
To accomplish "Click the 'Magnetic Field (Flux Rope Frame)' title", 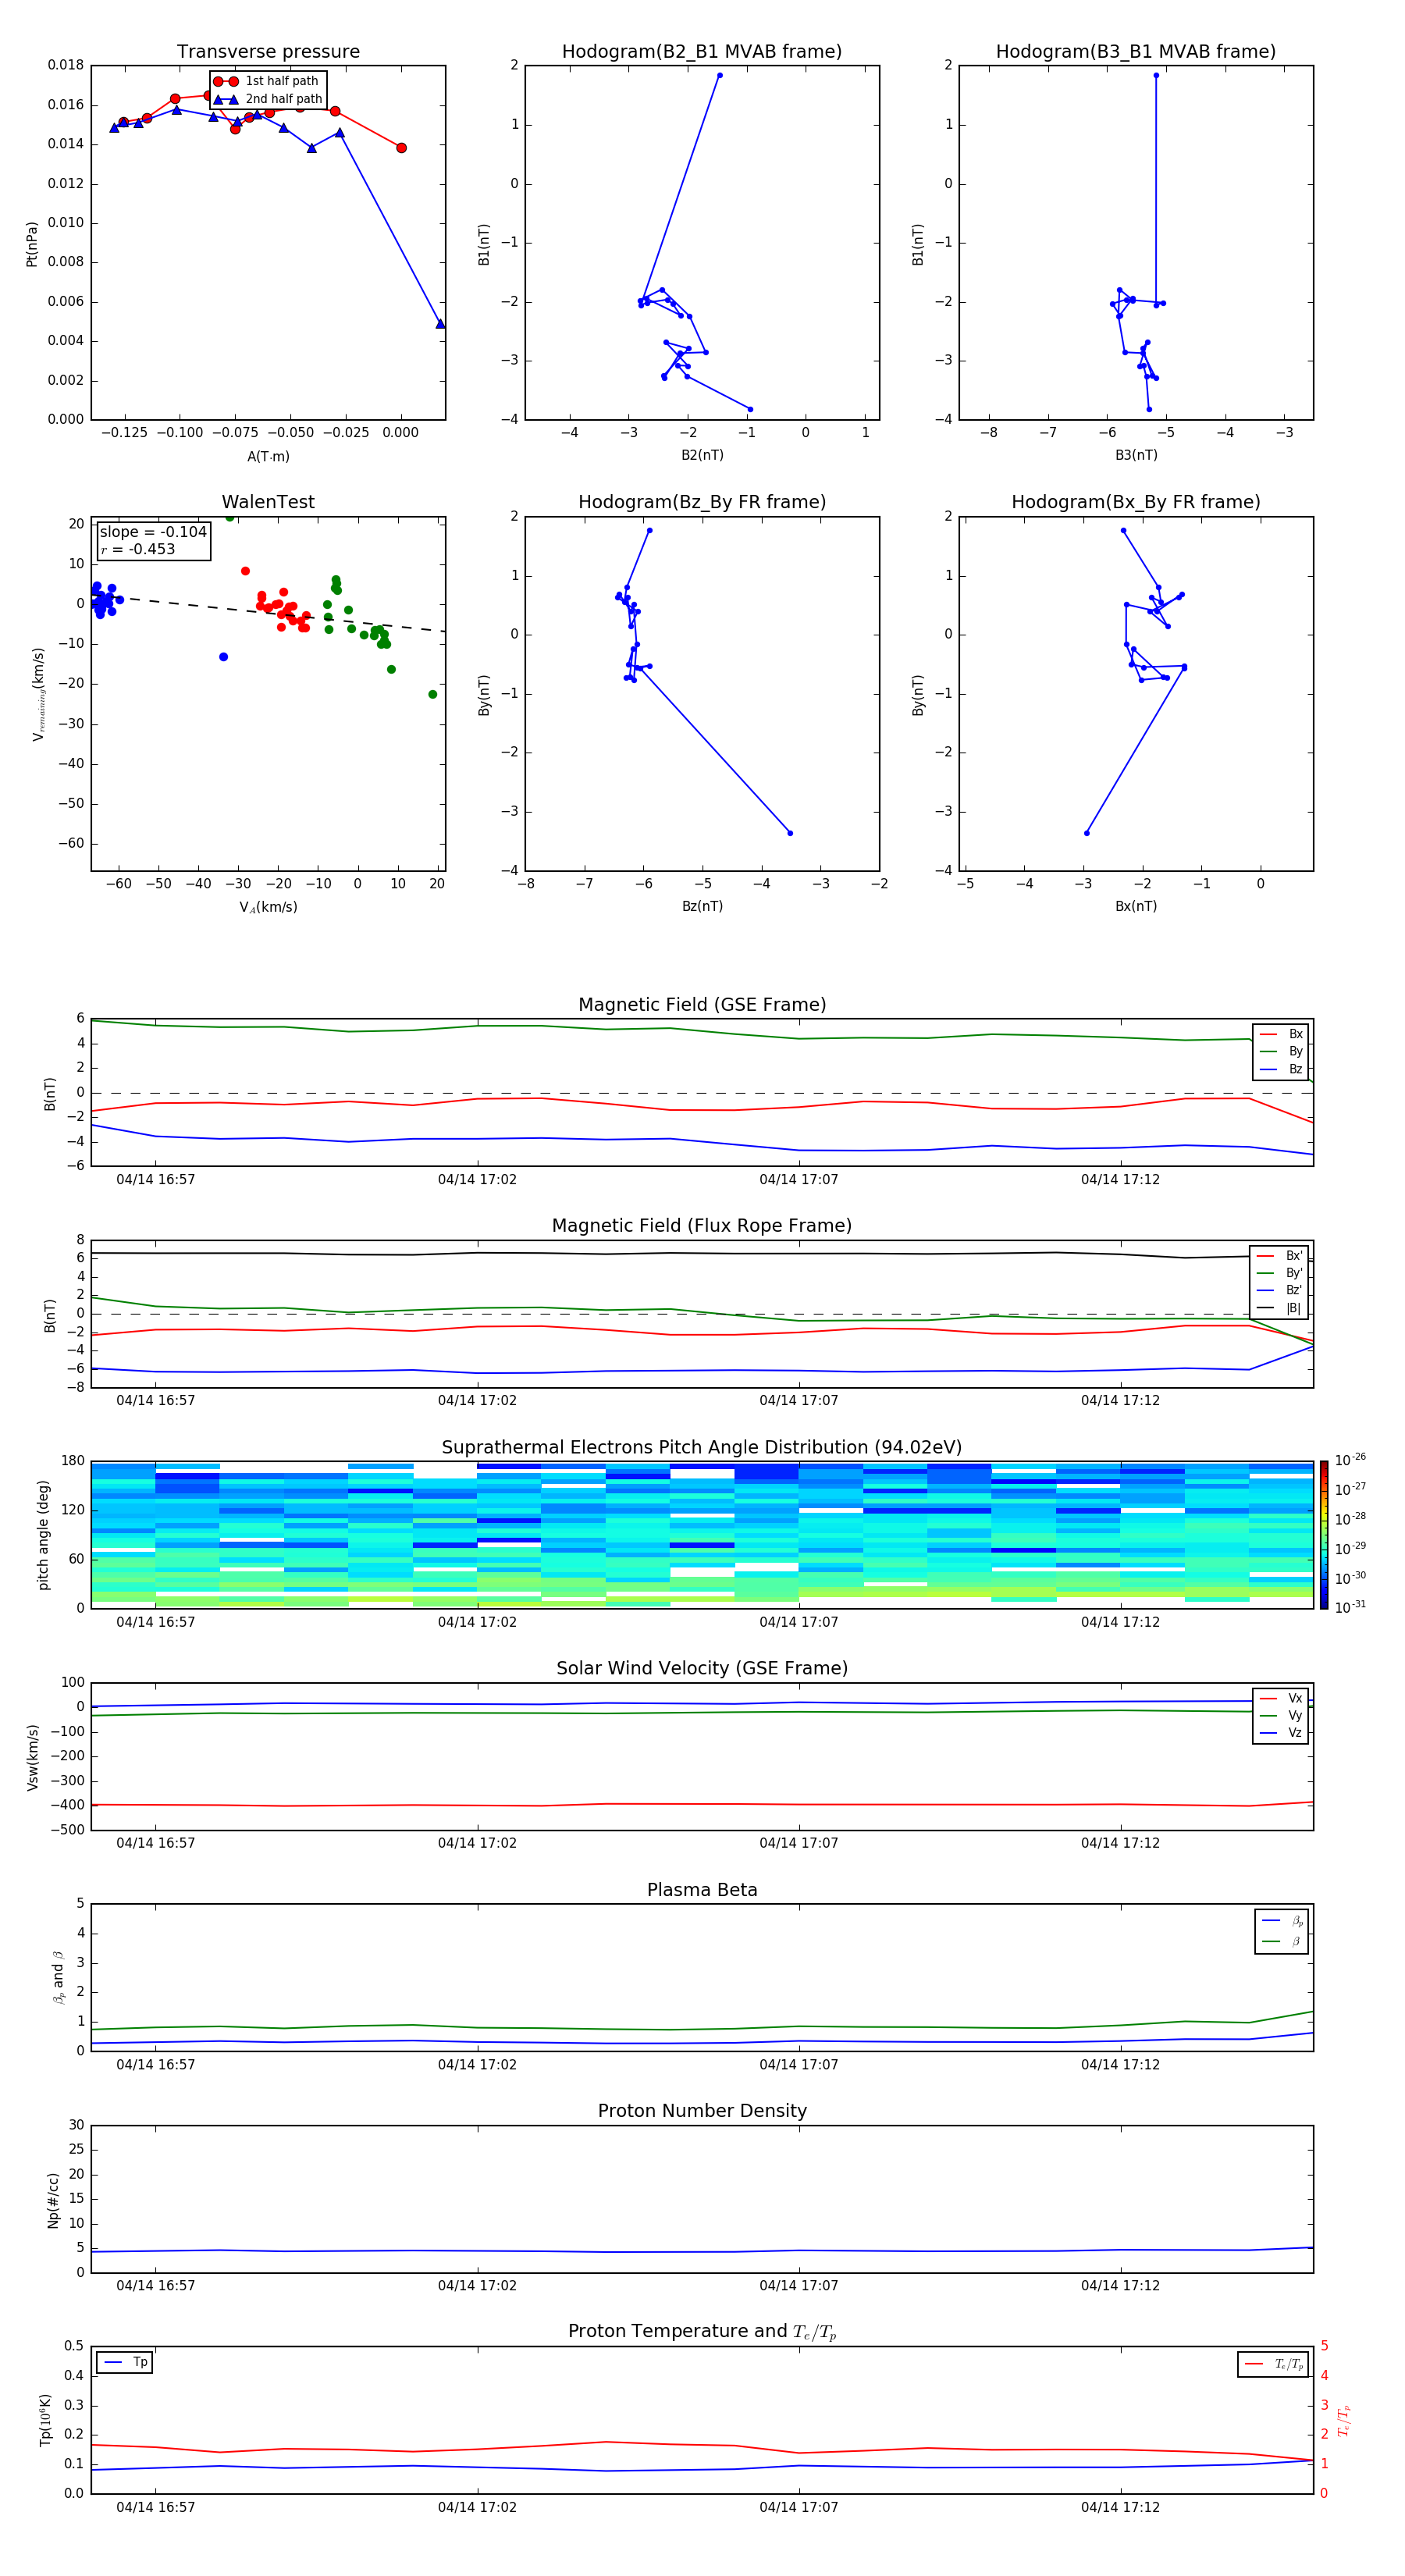I will point(702,1226).
